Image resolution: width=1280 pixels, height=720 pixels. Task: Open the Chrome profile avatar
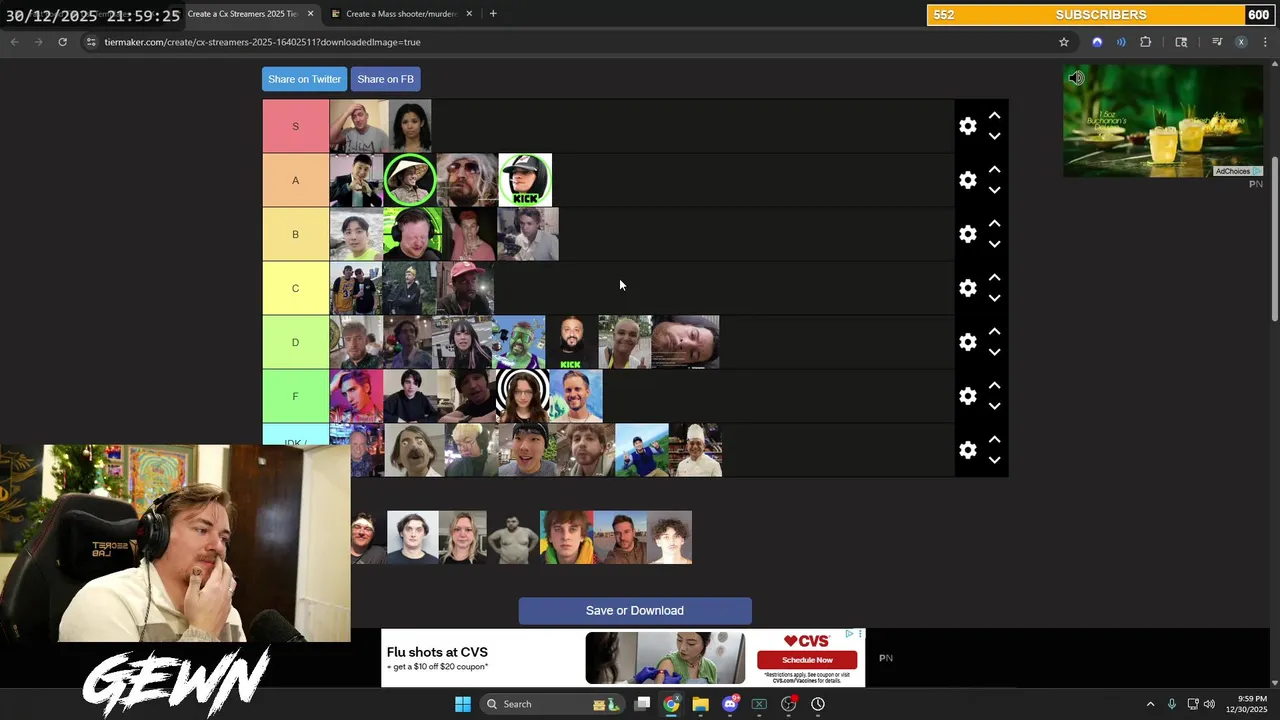click(1241, 42)
